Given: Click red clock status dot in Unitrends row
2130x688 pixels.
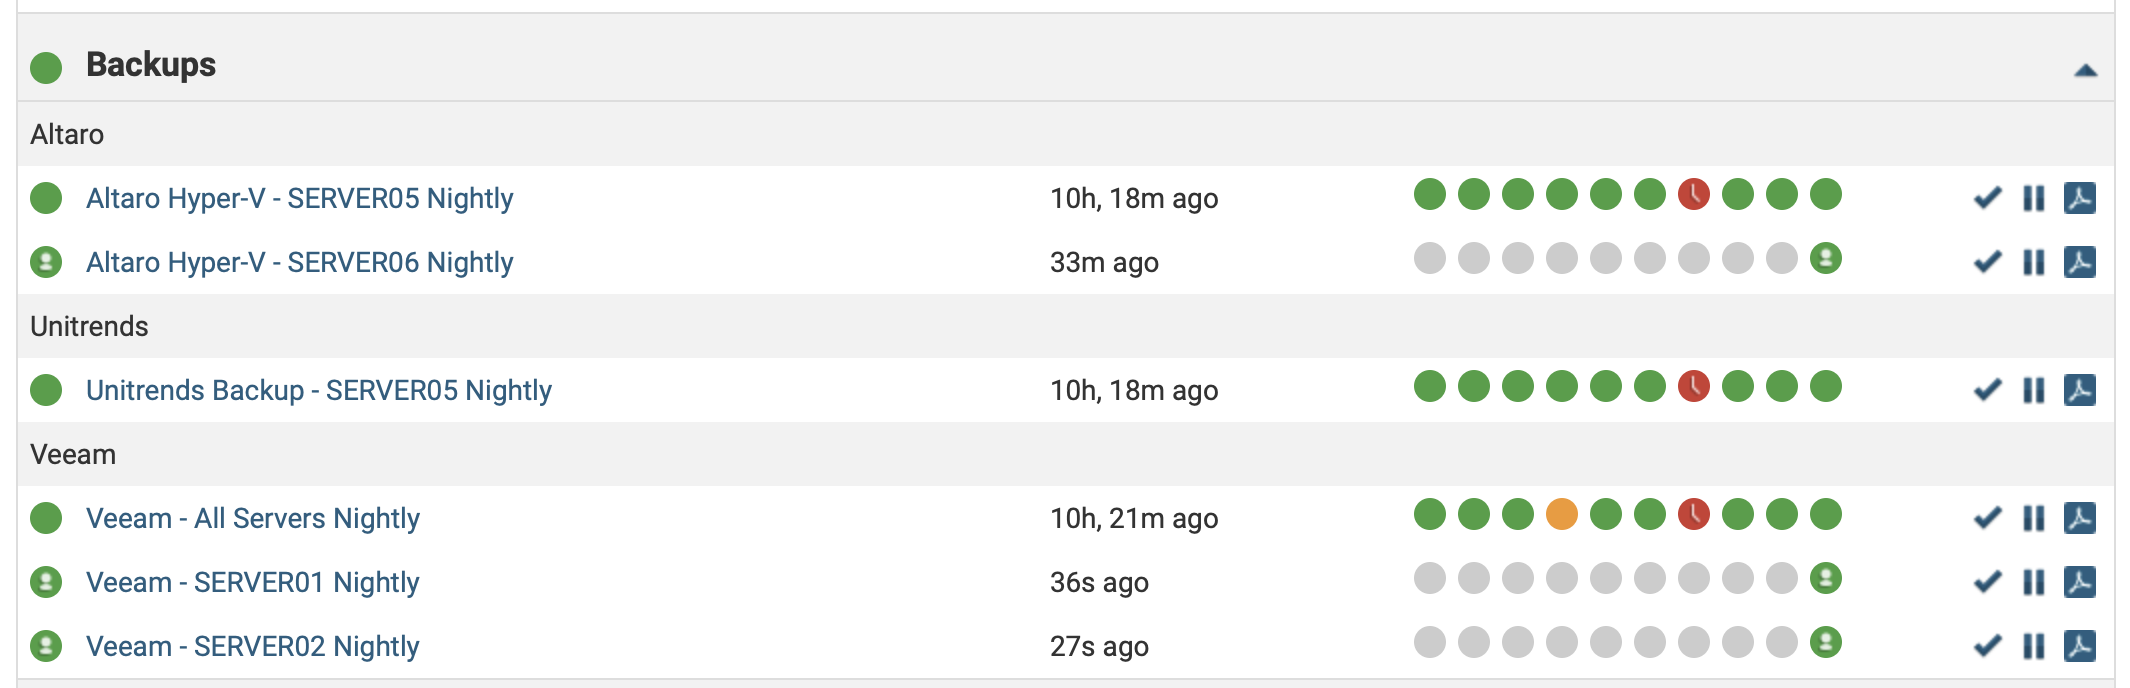Looking at the screenshot, I should coord(1693,386).
